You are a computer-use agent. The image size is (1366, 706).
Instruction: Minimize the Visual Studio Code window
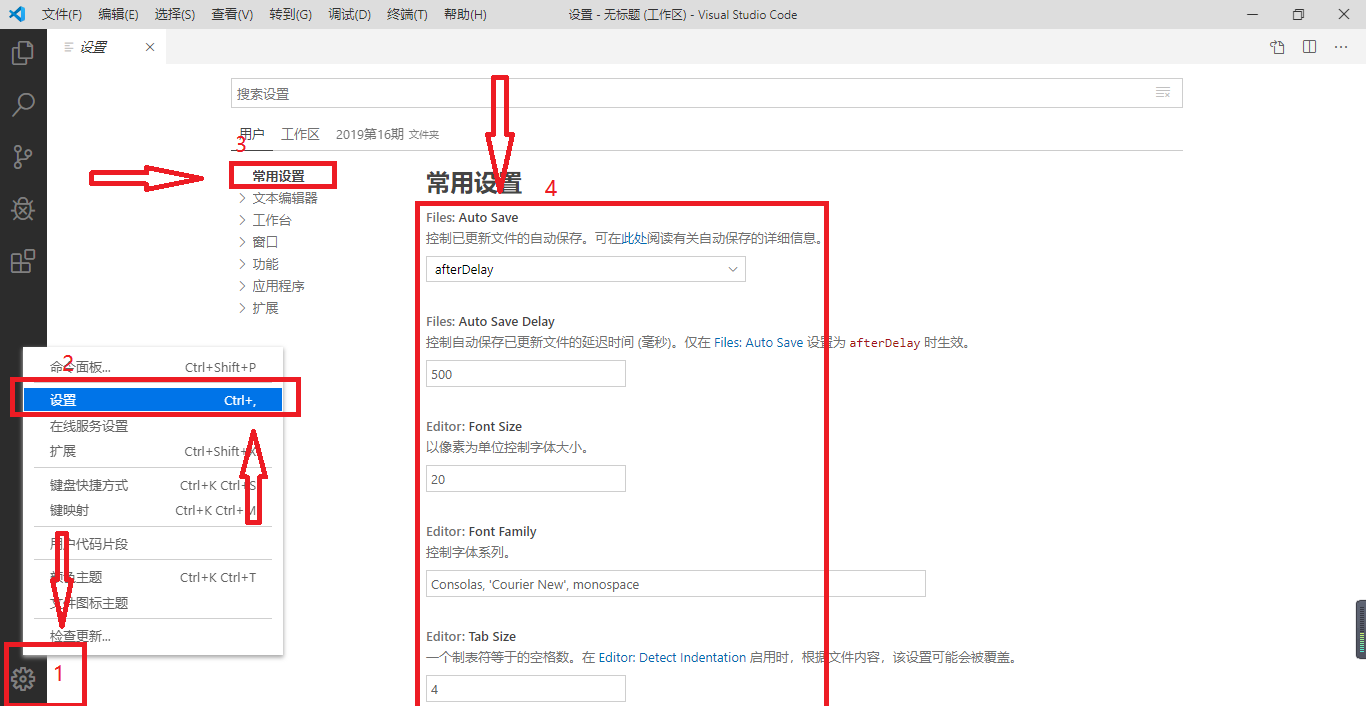pyautogui.click(x=1252, y=15)
